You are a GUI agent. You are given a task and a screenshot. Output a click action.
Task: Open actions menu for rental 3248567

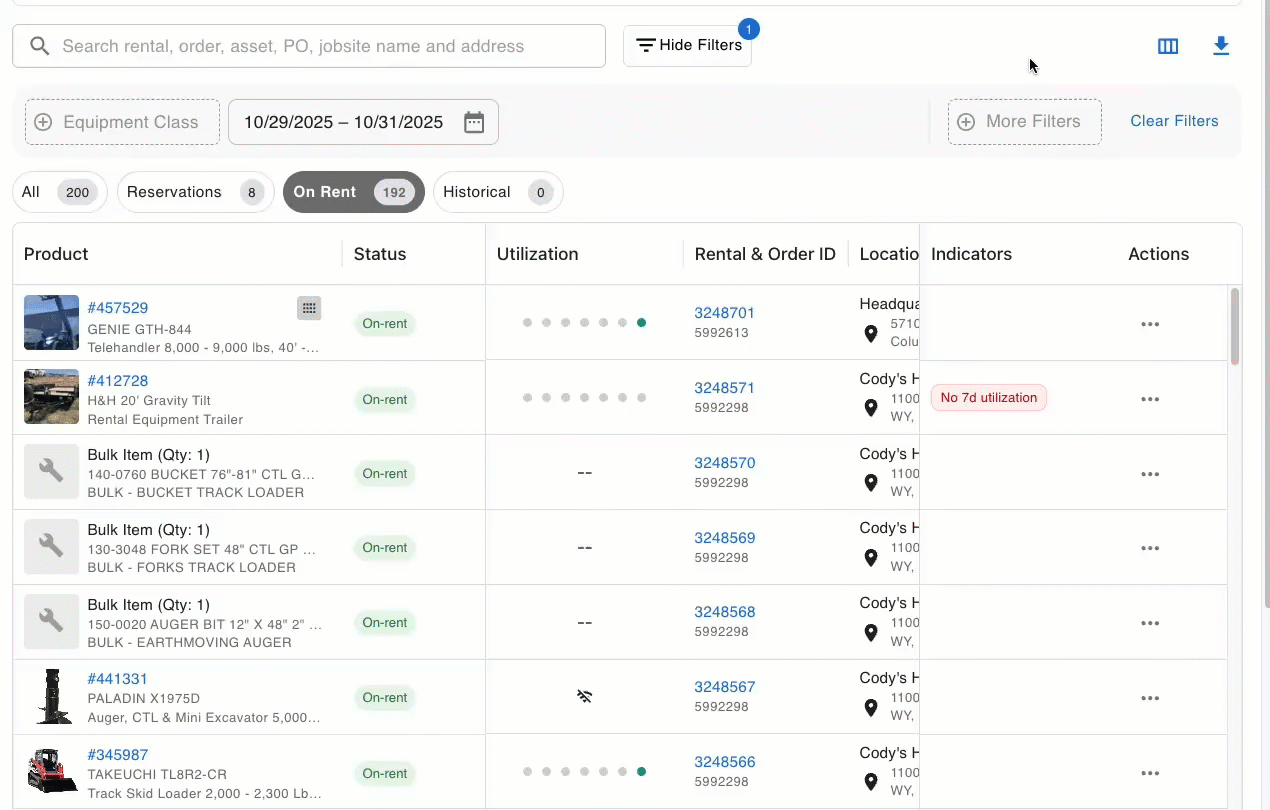click(x=1150, y=698)
